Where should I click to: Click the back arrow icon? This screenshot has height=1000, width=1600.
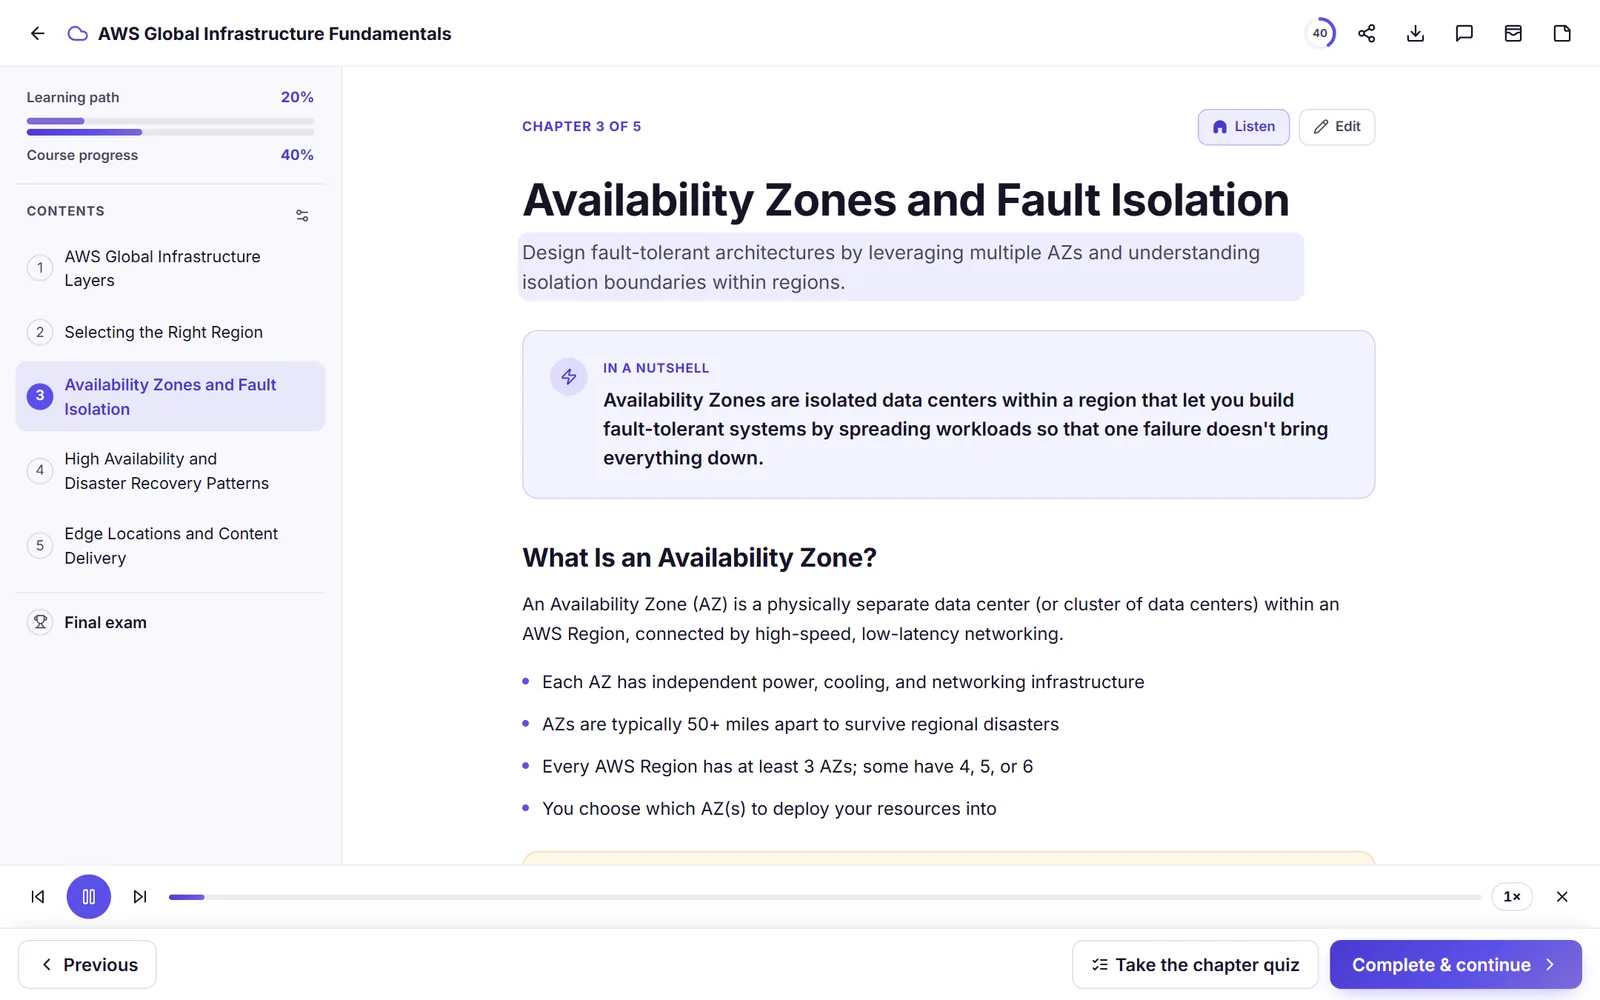pyautogui.click(x=37, y=33)
